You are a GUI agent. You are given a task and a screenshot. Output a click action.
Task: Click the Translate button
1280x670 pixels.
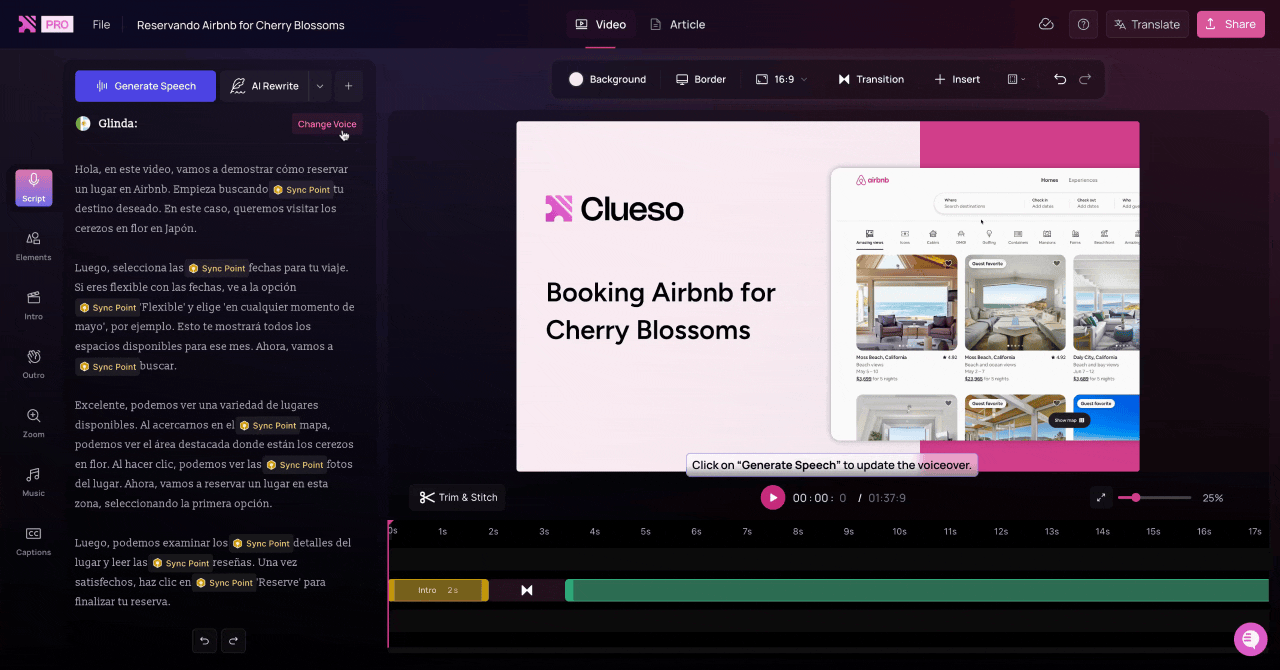pos(1147,24)
